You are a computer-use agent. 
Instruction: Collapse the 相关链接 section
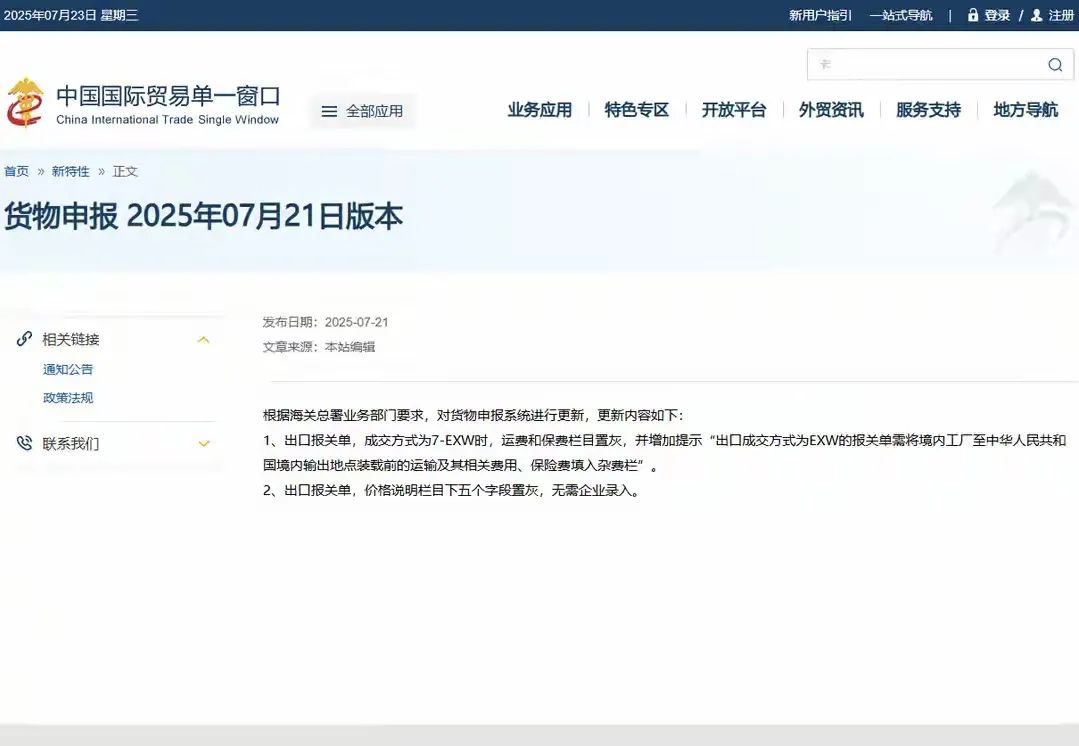point(204,338)
